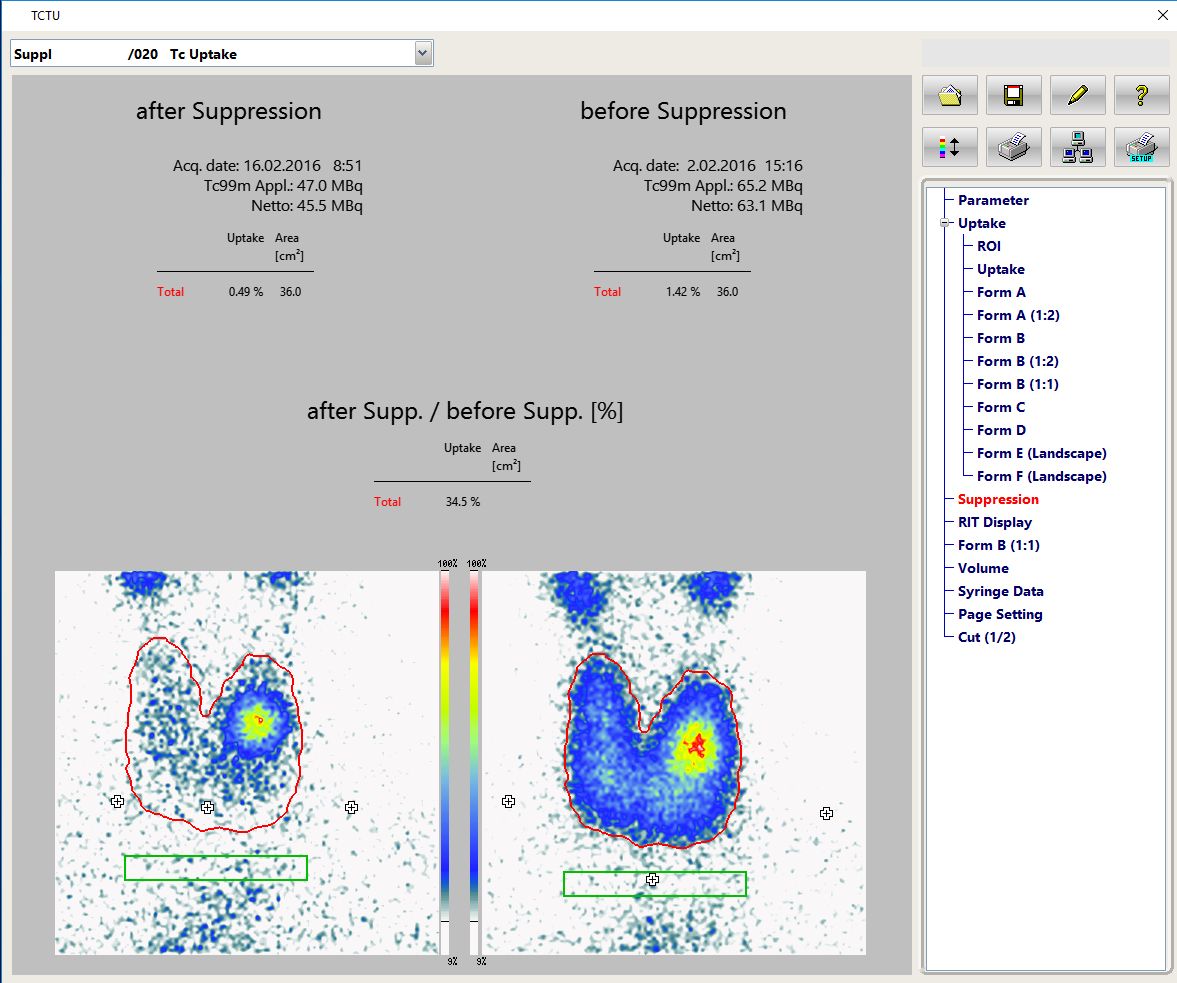Open the study selection dropdown arrow
The image size is (1177, 983).
(x=423, y=54)
